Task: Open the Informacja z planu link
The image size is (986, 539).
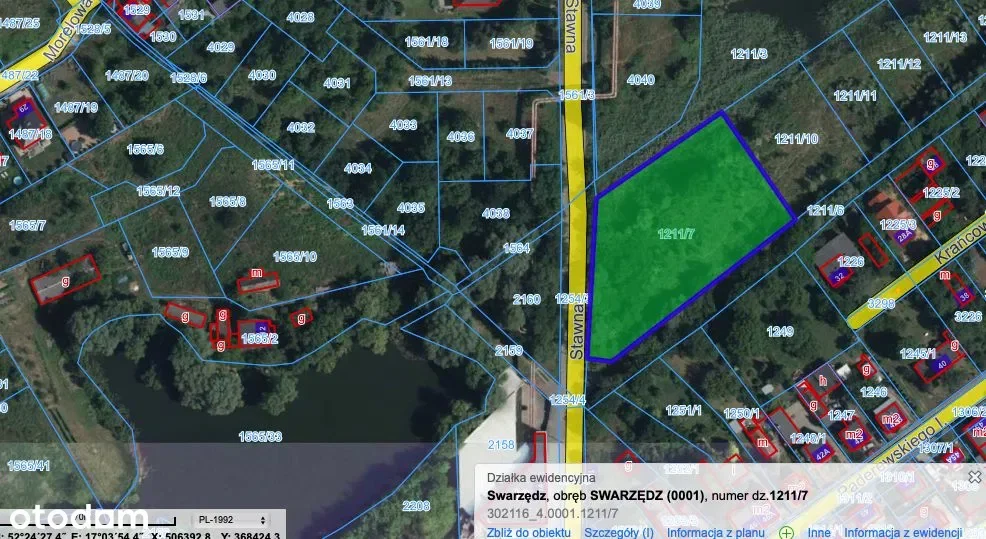Action: coord(717,532)
